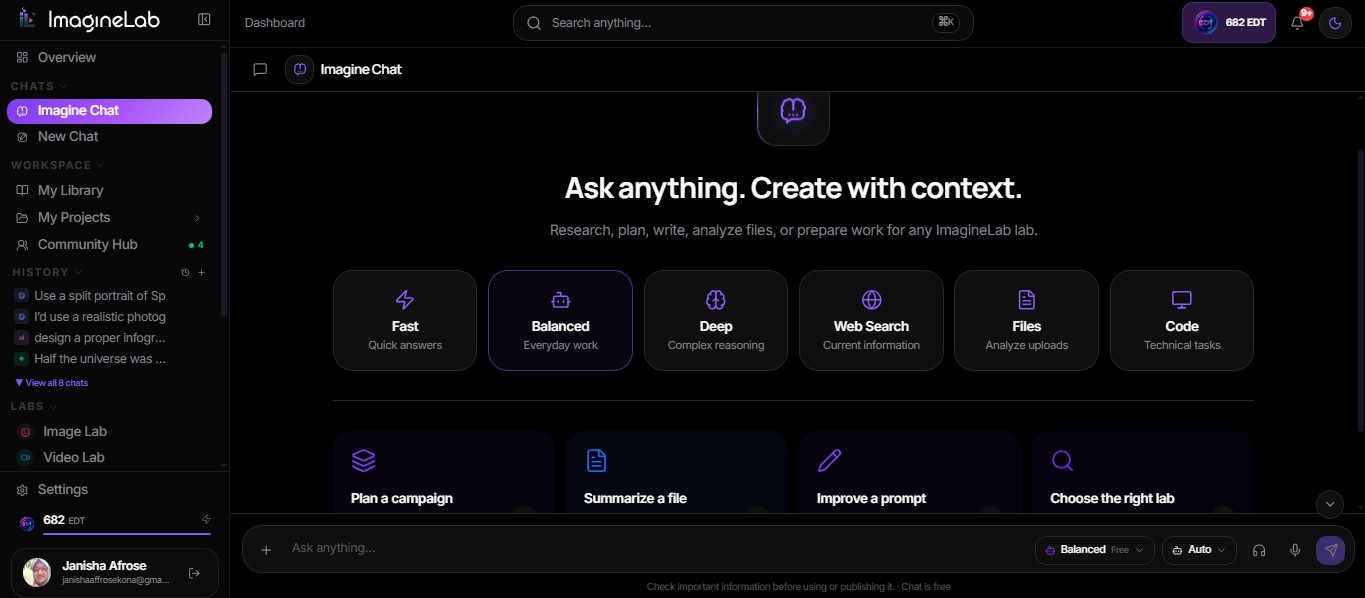Click the microphone icon
The height and width of the screenshot is (598, 1365).
point(1295,550)
